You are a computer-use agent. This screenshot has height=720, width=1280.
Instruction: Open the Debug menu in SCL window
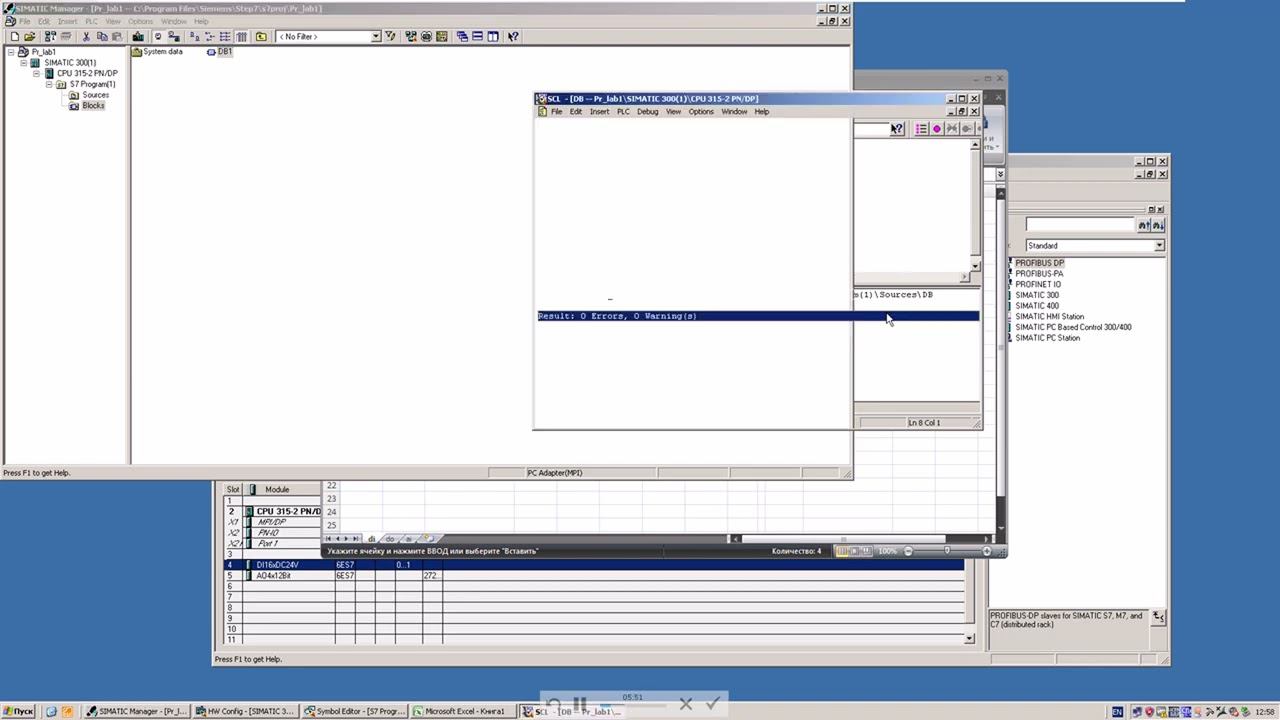[x=648, y=112]
